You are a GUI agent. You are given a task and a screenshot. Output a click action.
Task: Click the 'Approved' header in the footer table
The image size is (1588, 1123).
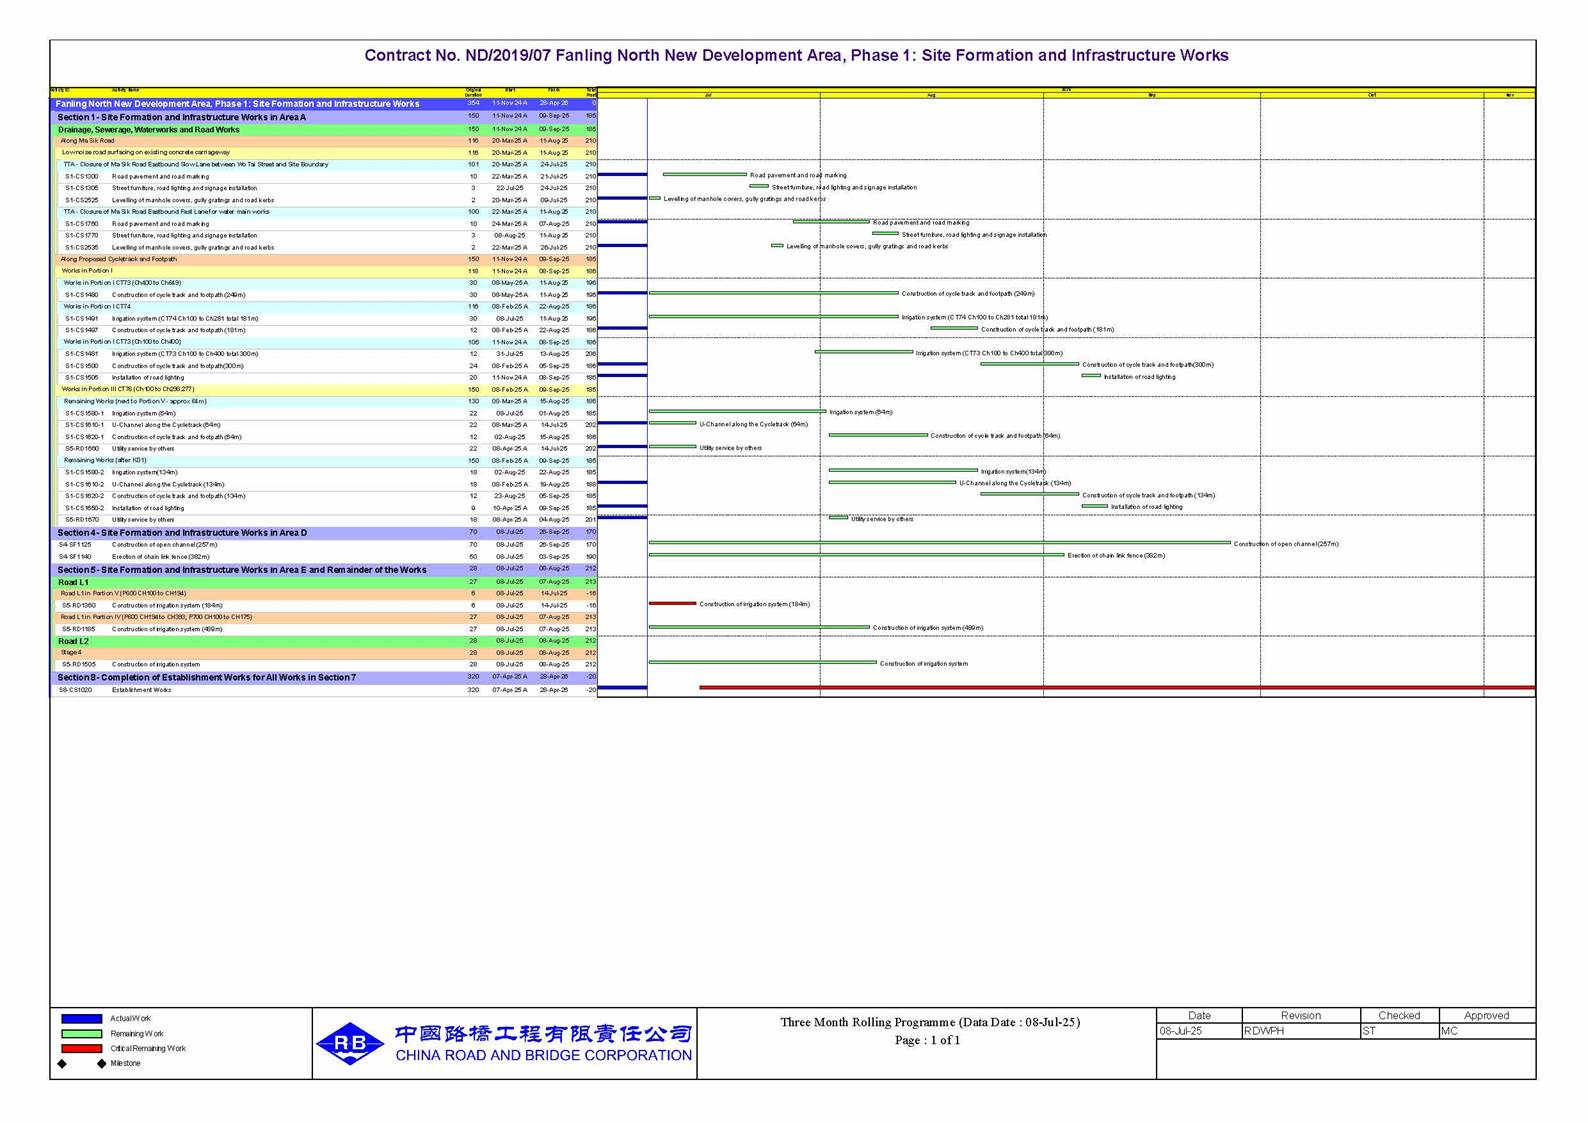pyautogui.click(x=1486, y=1015)
